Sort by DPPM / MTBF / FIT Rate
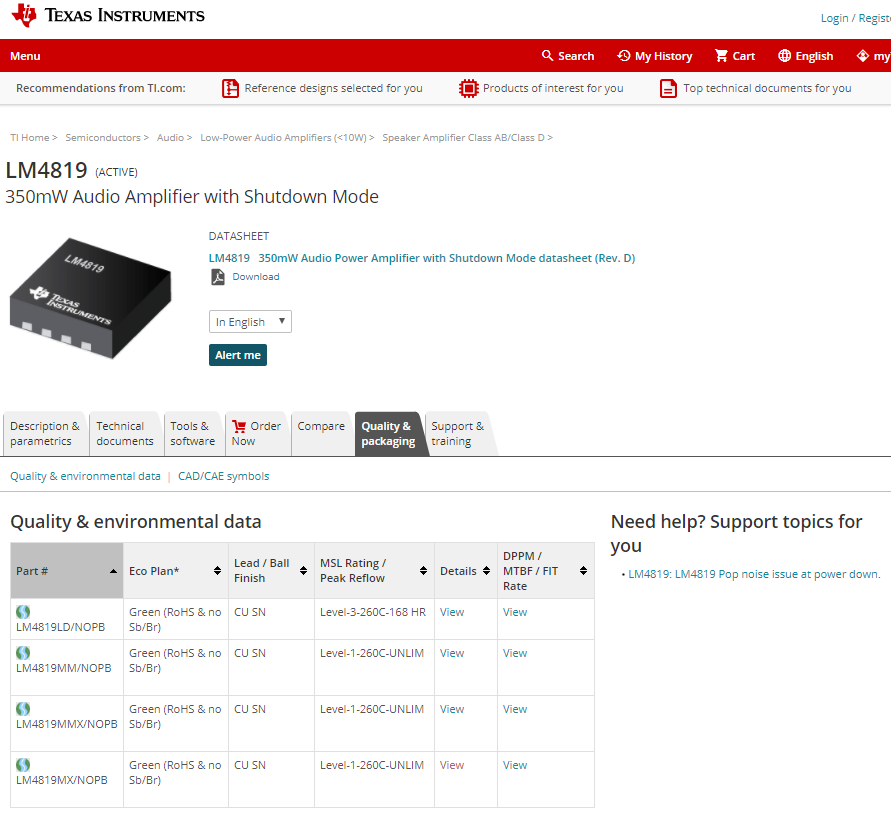This screenshot has height=816, width=891. [546, 571]
